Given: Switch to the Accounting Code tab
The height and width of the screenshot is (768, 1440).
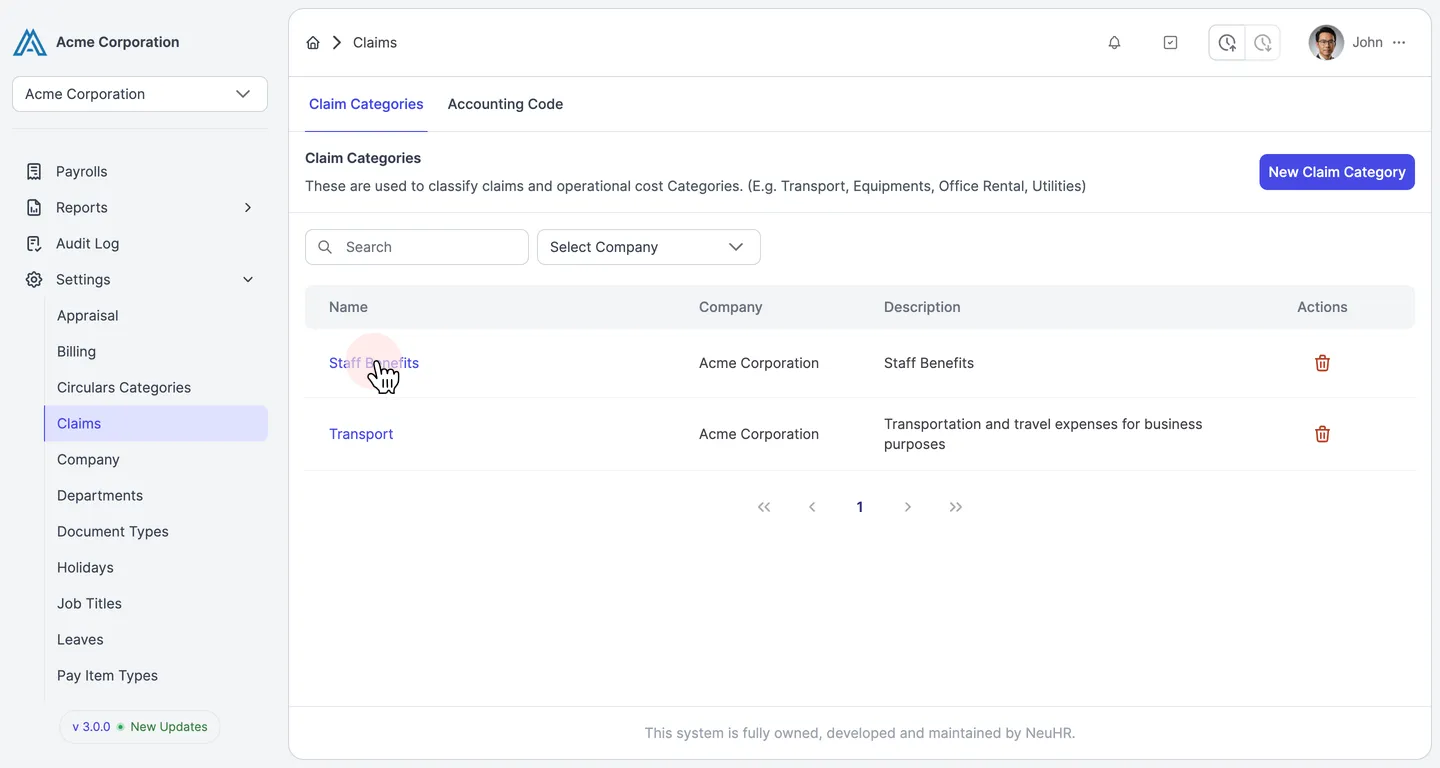Looking at the screenshot, I should tap(505, 104).
